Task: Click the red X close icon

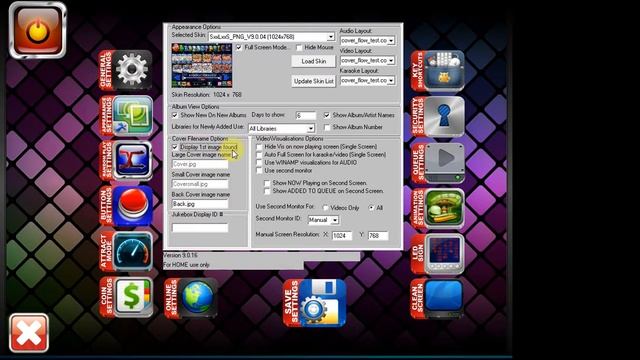Action: (29, 333)
